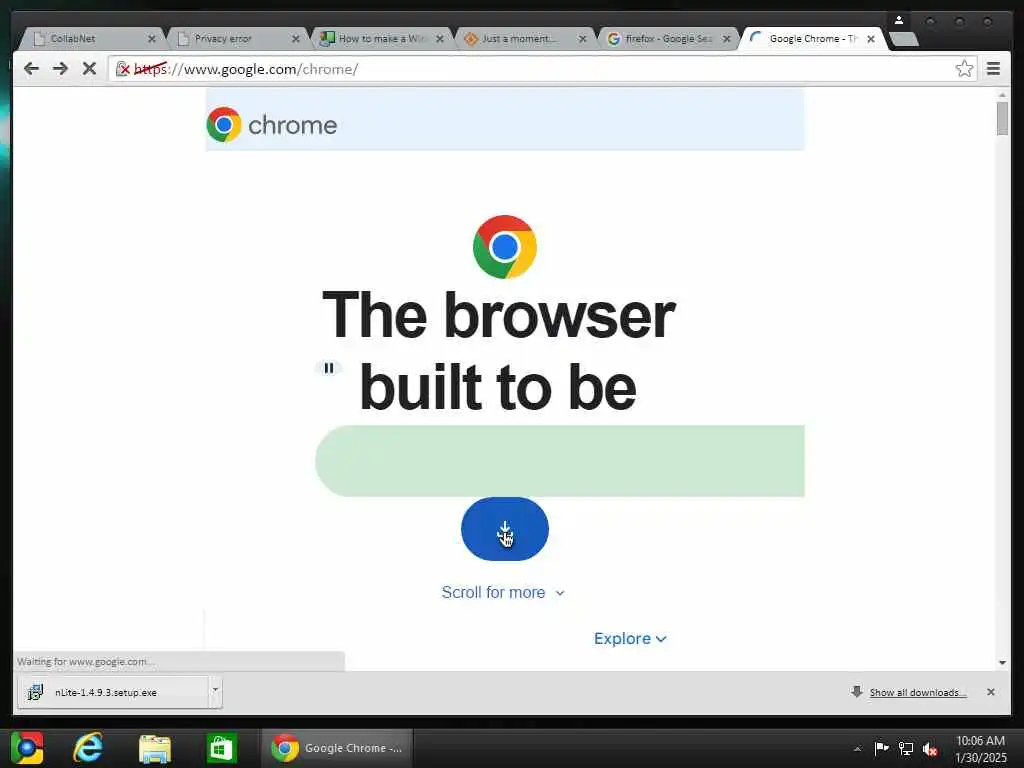Viewport: 1024px width, 768px height.
Task: Click the large Chrome logo above headline
Action: pyautogui.click(x=505, y=247)
